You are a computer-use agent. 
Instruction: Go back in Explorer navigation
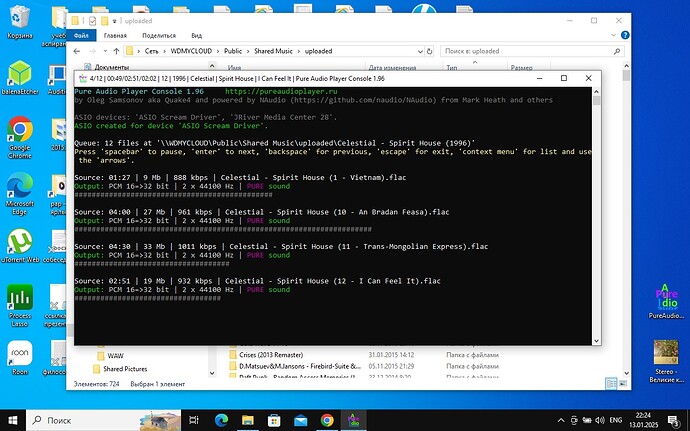(77, 51)
